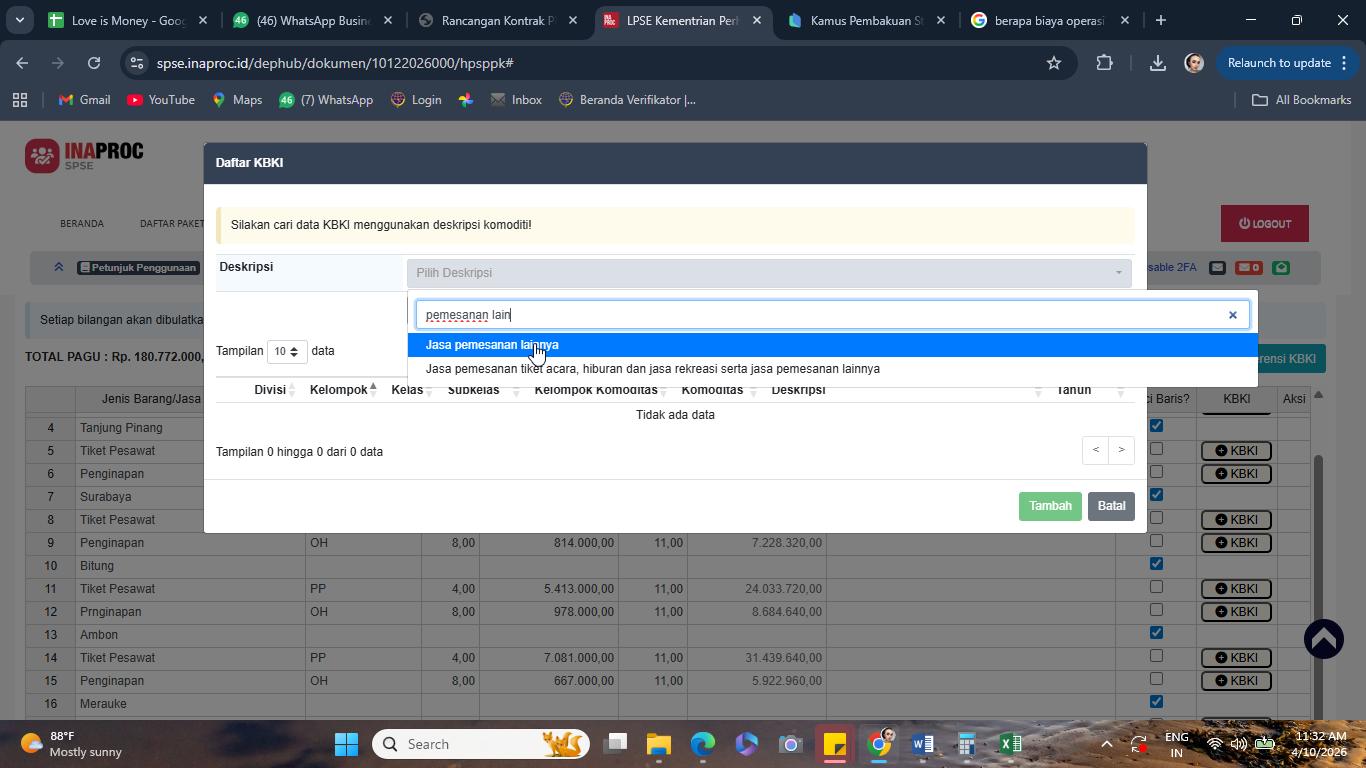Viewport: 1366px width, 768px height.
Task: Click the KBKI button for row 6 Penginapan
Action: 1236,474
